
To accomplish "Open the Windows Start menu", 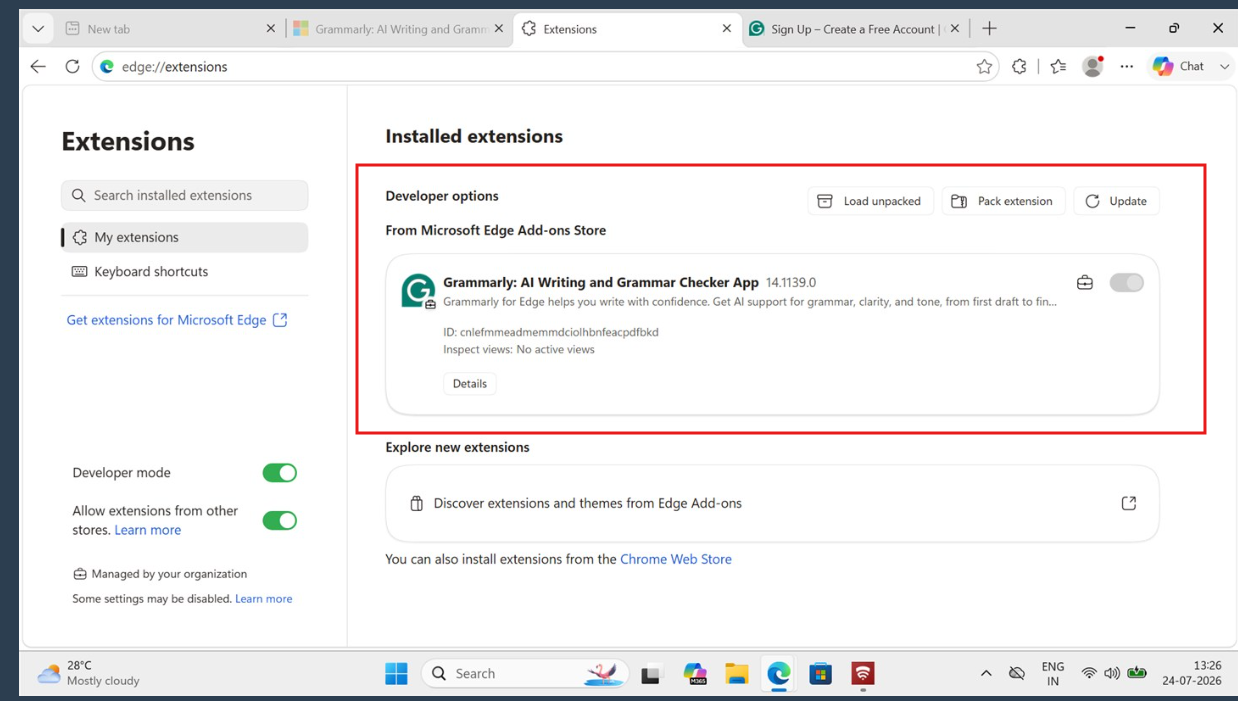I will tap(396, 674).
